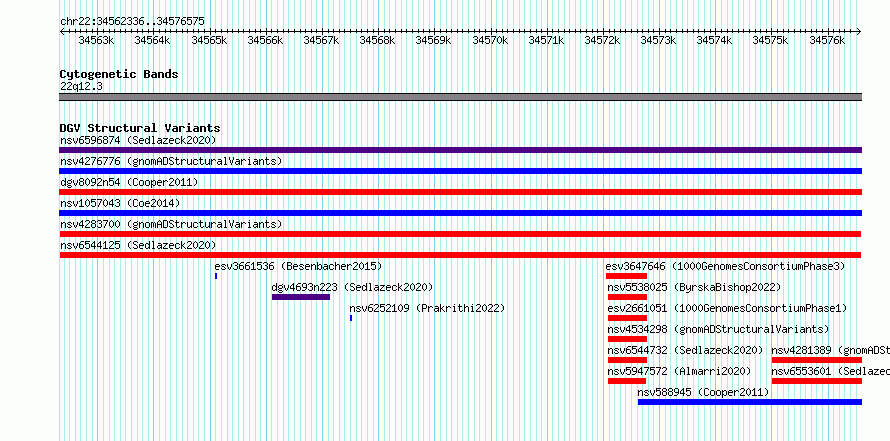Select the red nsv6544732 variant bar
890x441 pixels.
click(x=627, y=360)
